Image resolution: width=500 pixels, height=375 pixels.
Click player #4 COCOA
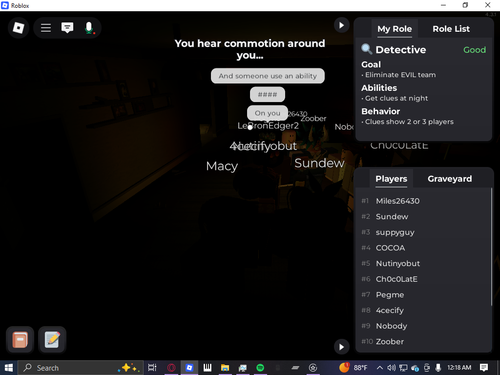click(423, 248)
